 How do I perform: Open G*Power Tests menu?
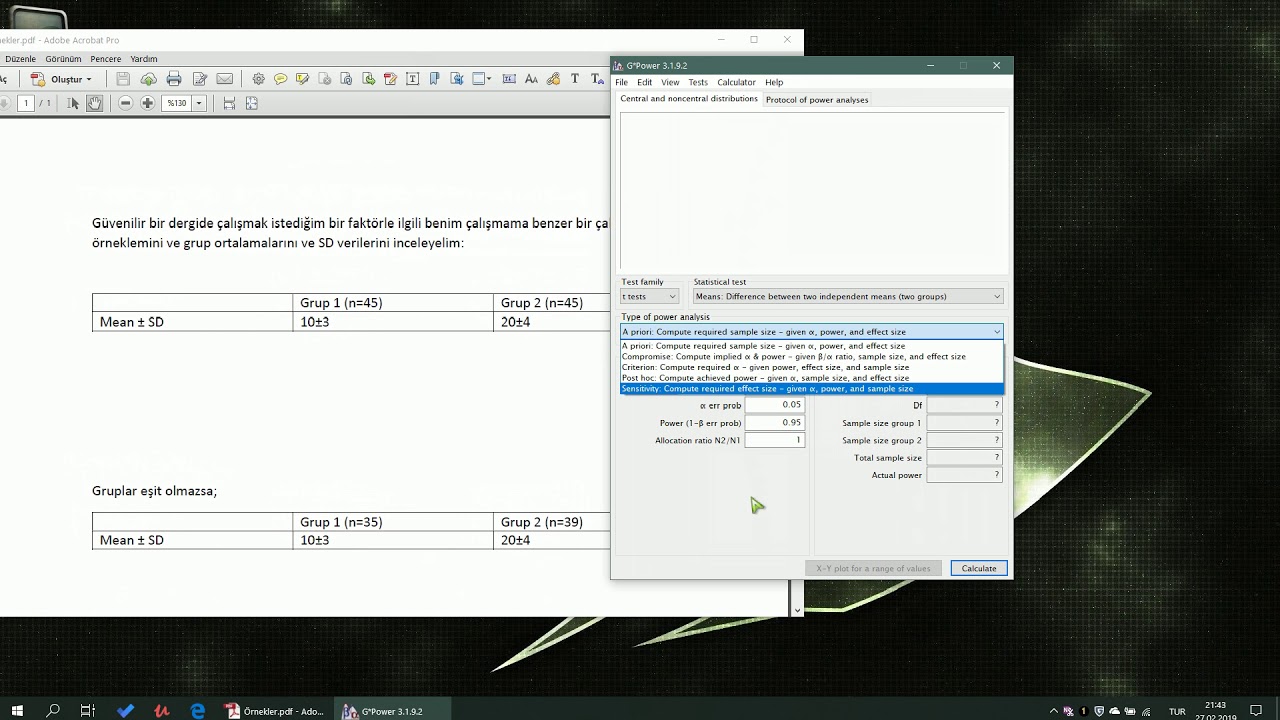[698, 82]
